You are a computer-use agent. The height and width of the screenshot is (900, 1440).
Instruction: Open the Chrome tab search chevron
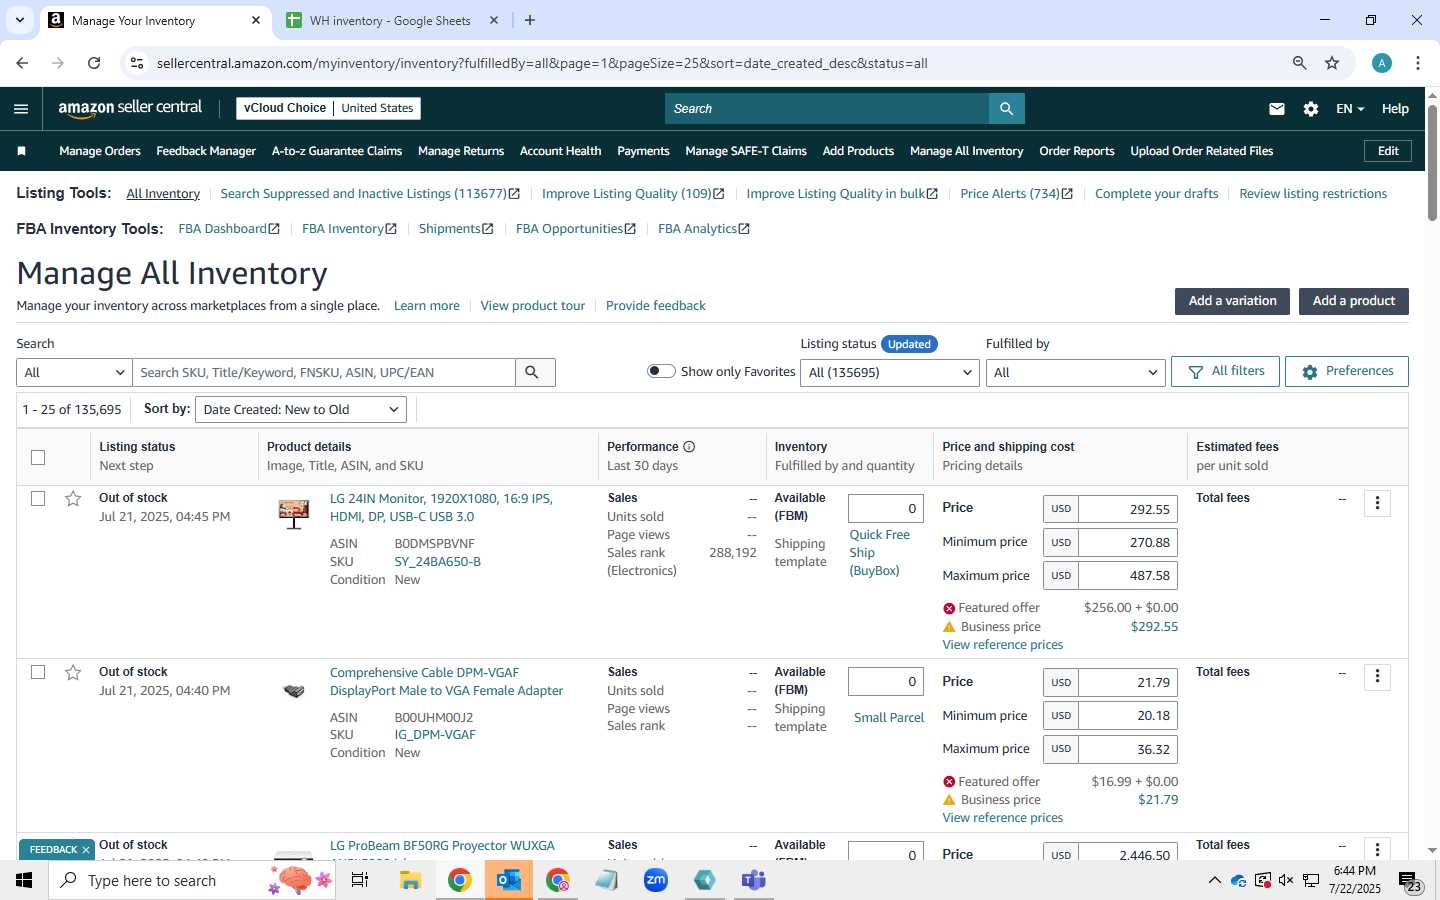click(19, 20)
